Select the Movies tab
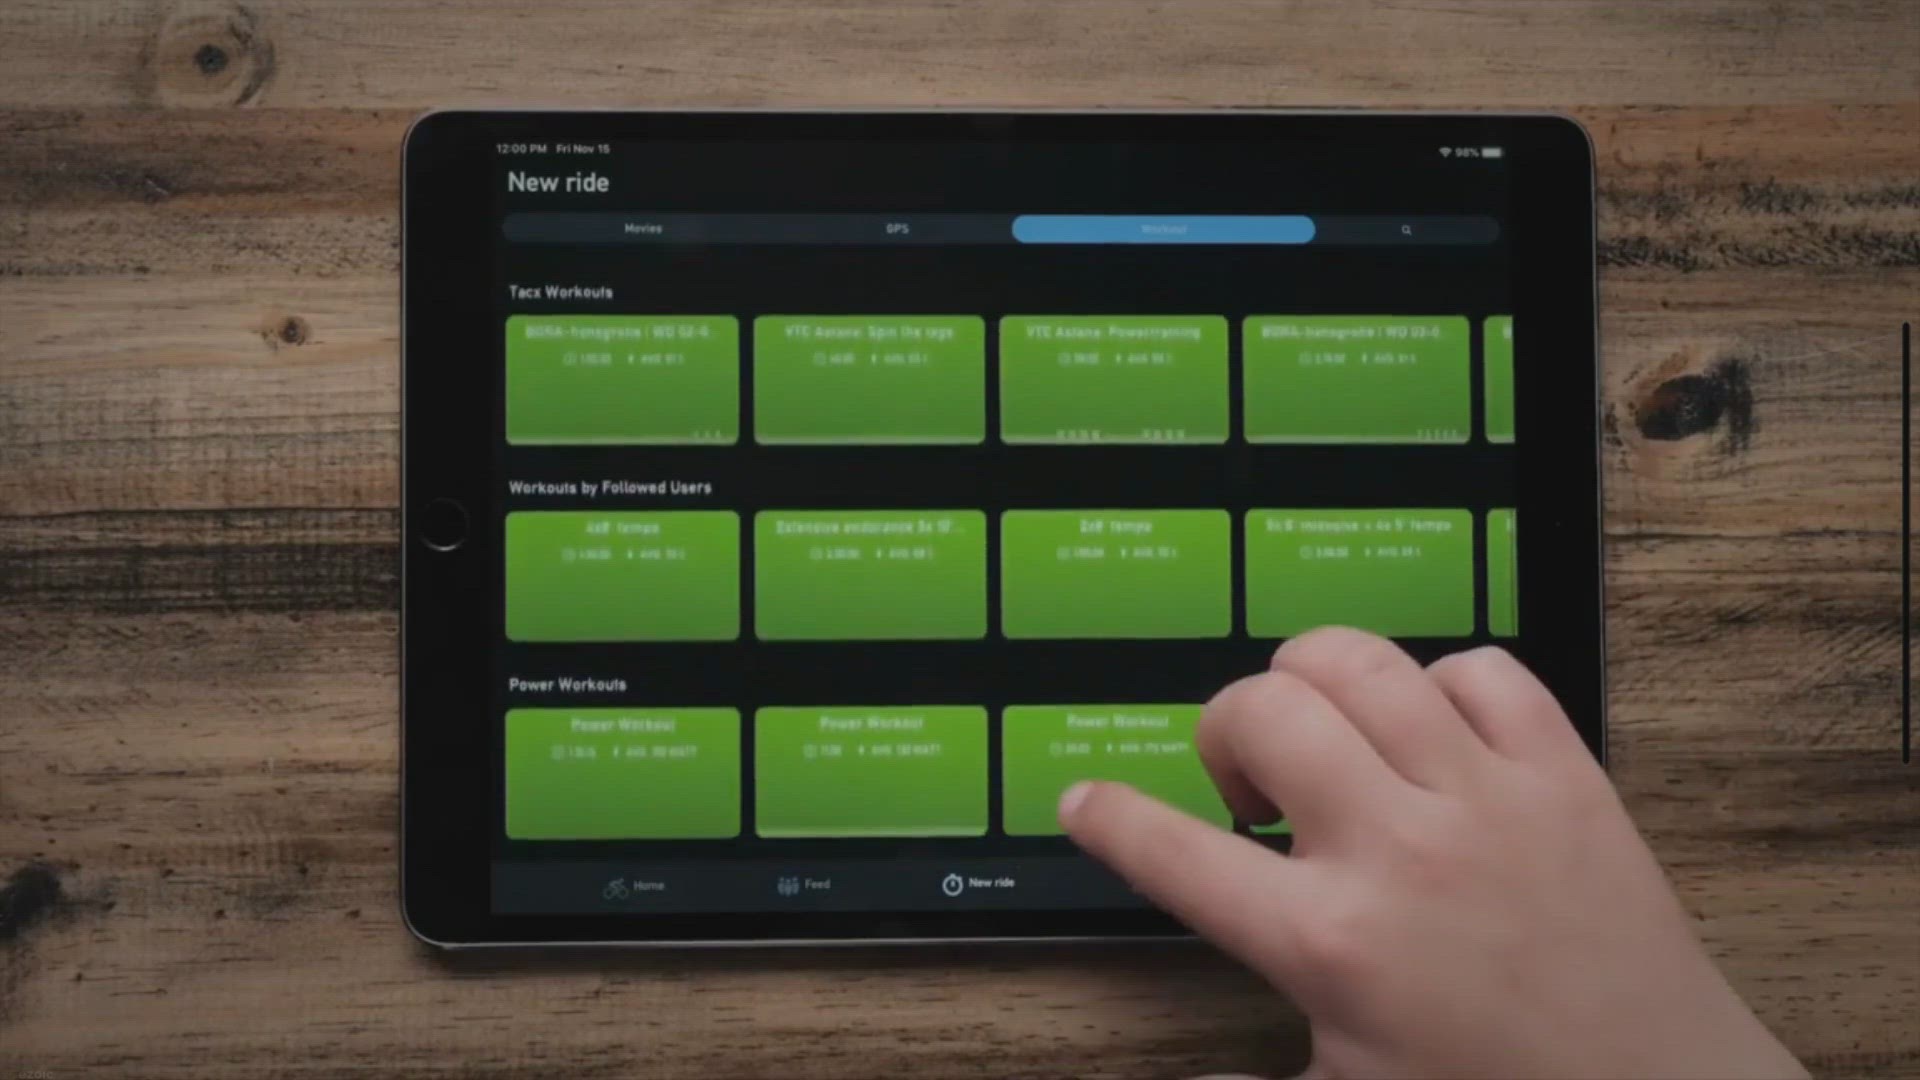 click(642, 228)
